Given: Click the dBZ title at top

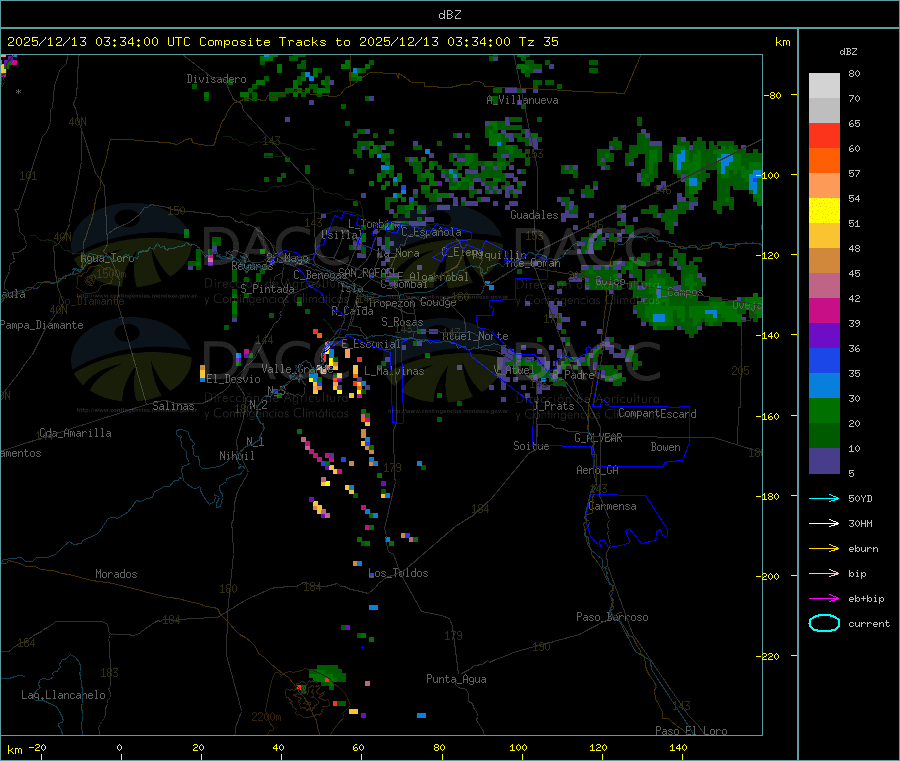Looking at the screenshot, I should coord(449,15).
